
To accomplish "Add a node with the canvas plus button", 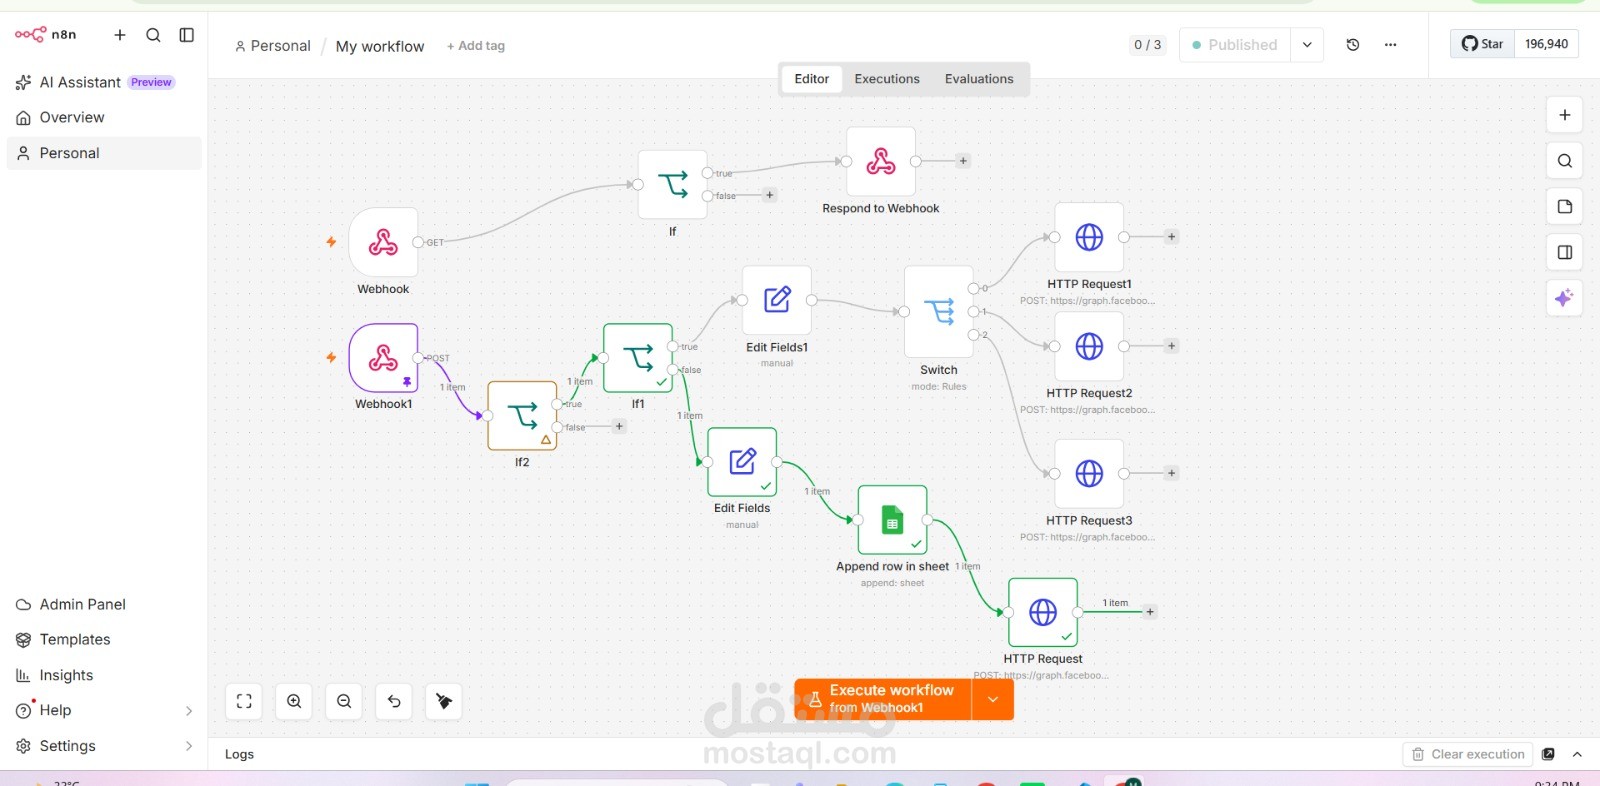I will click(x=1565, y=115).
